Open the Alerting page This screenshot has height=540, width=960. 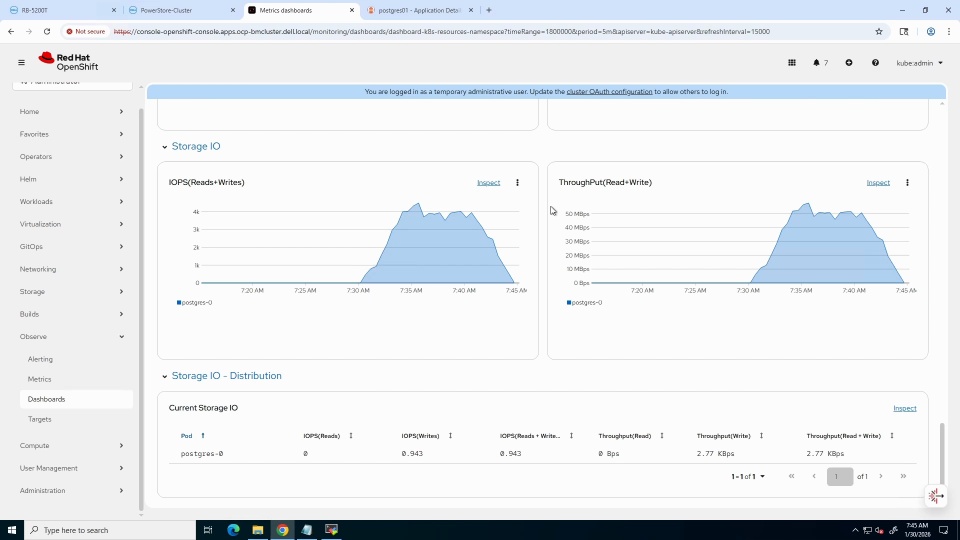click(x=40, y=359)
